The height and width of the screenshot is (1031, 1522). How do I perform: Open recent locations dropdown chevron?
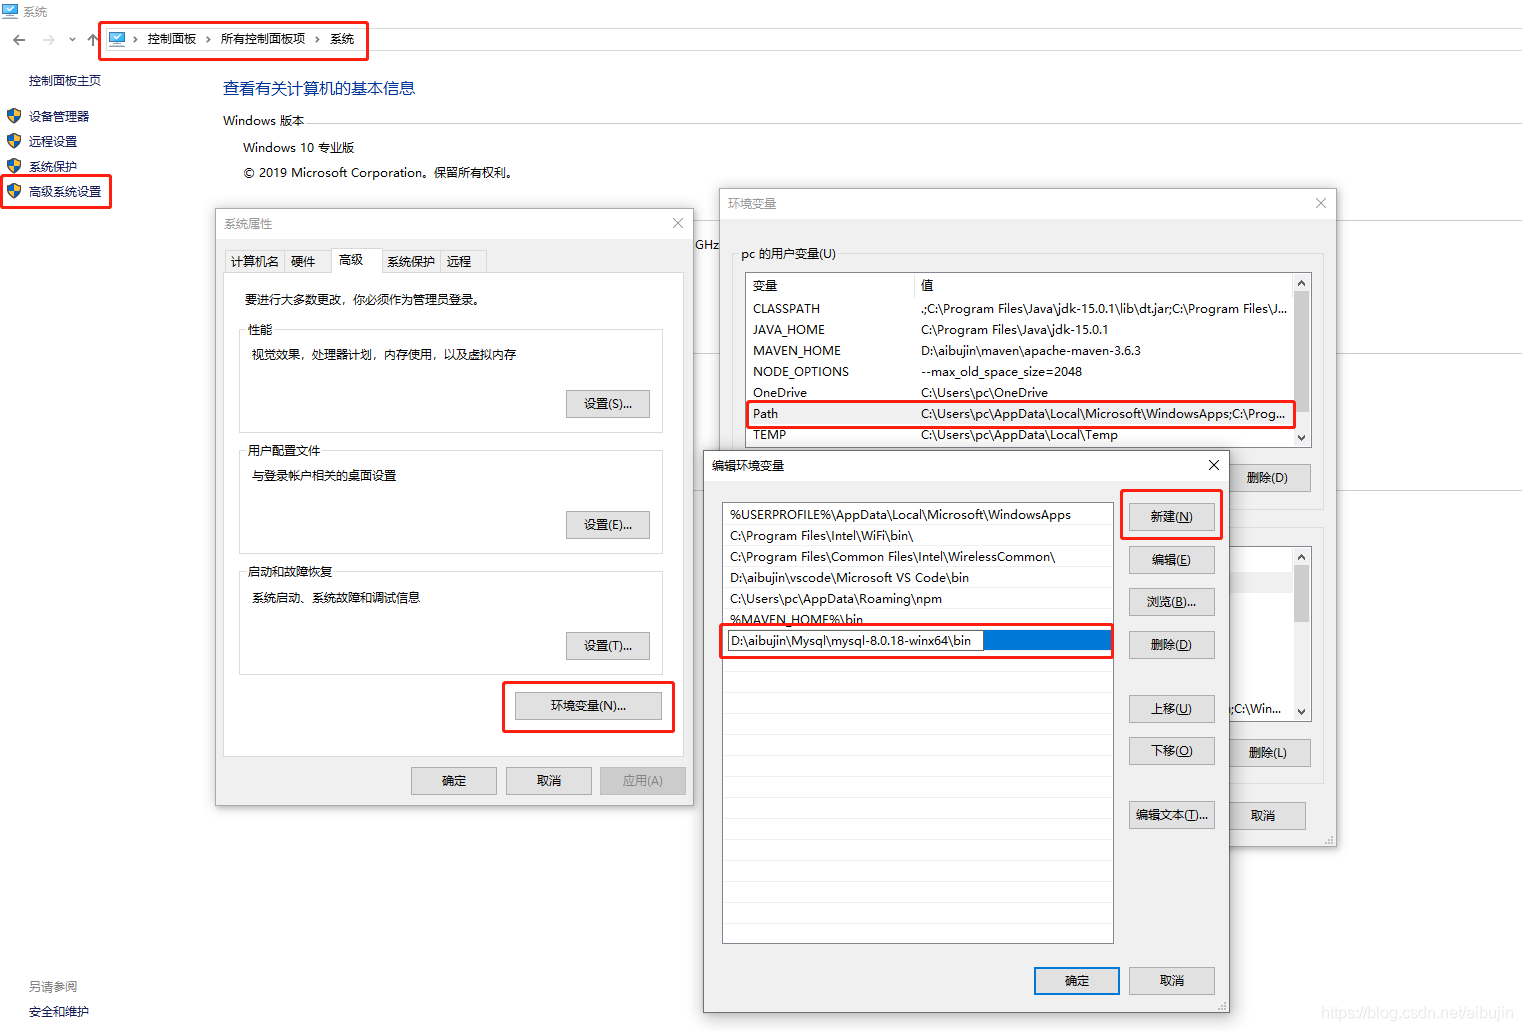(72, 40)
